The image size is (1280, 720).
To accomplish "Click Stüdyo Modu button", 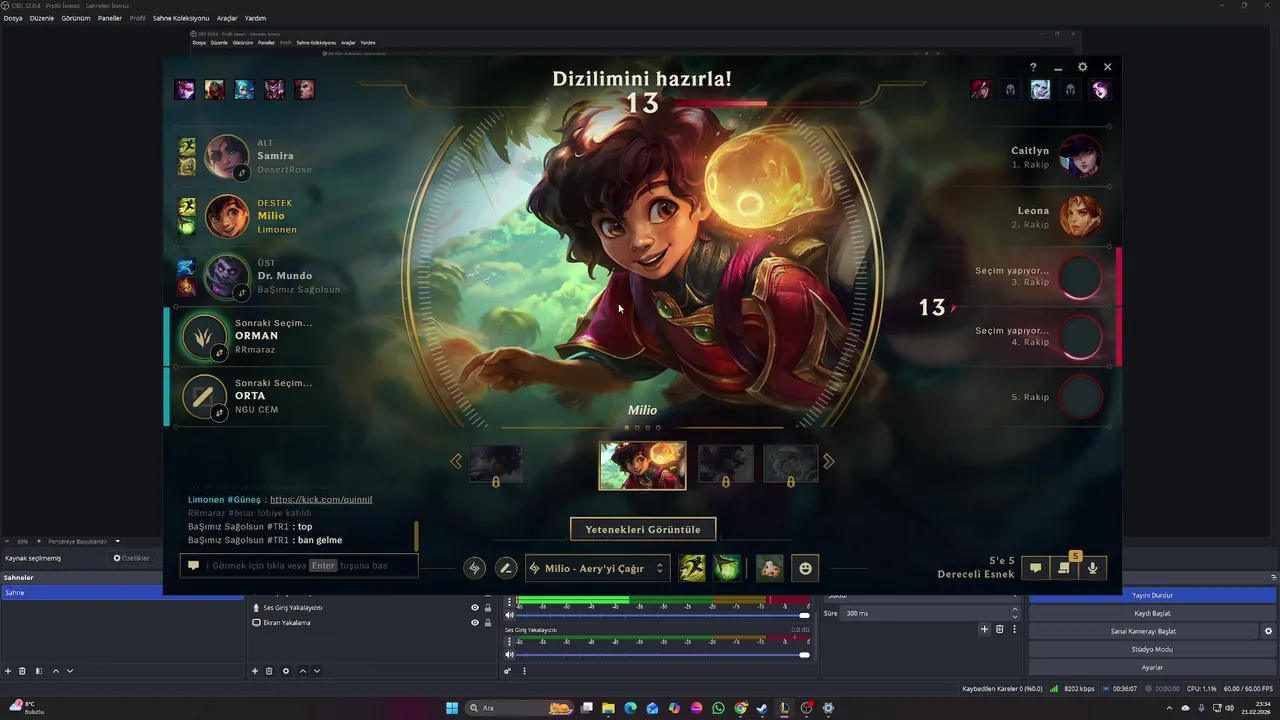I will click(x=1152, y=649).
